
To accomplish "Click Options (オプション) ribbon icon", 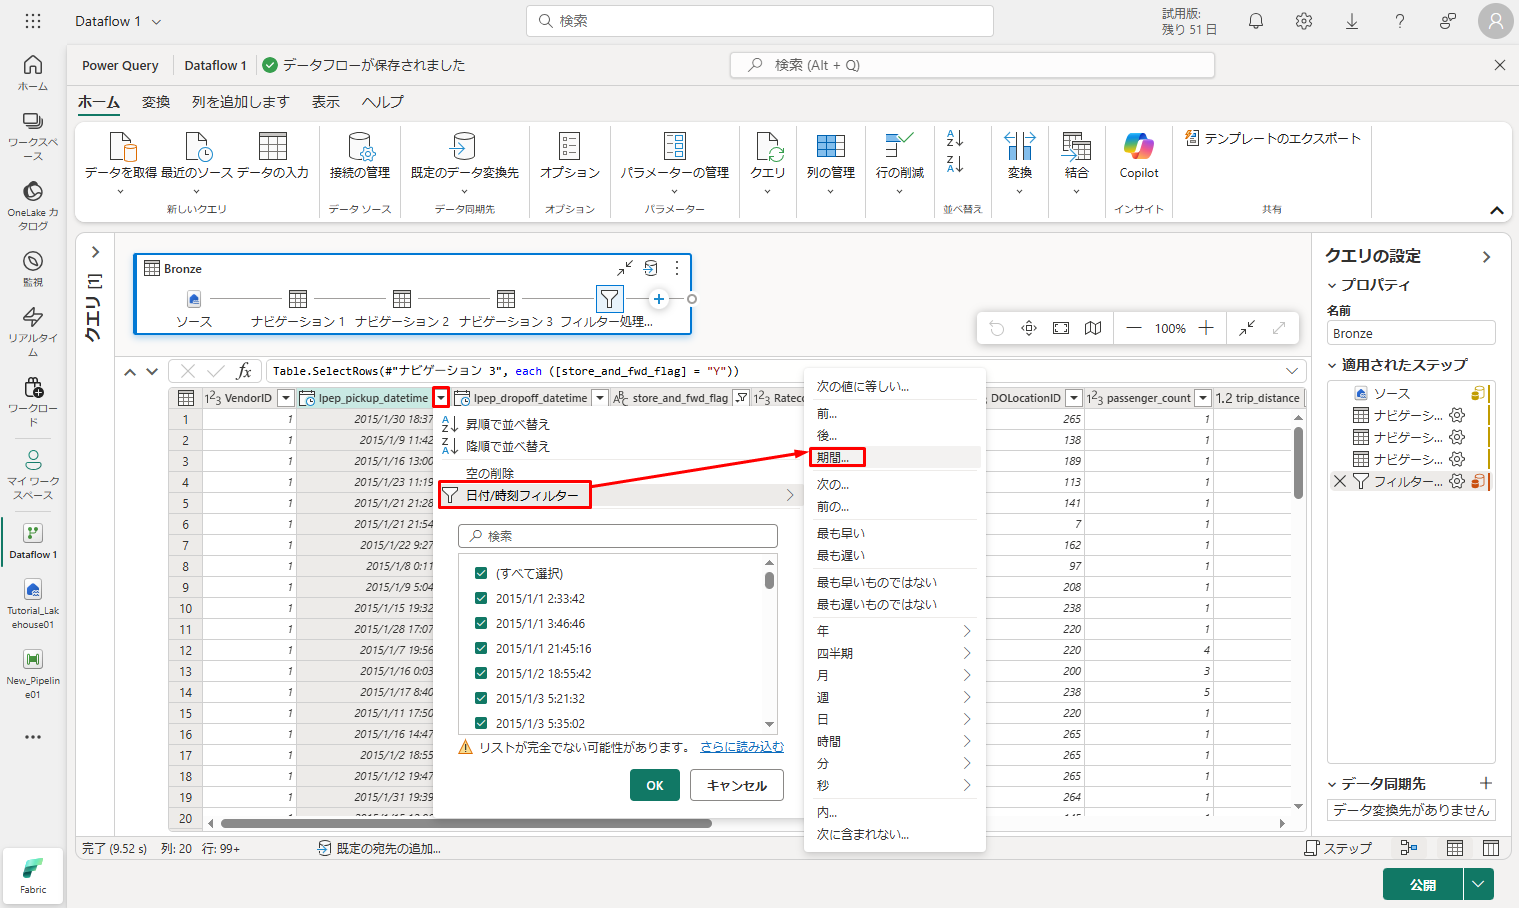I will pyautogui.click(x=569, y=156).
